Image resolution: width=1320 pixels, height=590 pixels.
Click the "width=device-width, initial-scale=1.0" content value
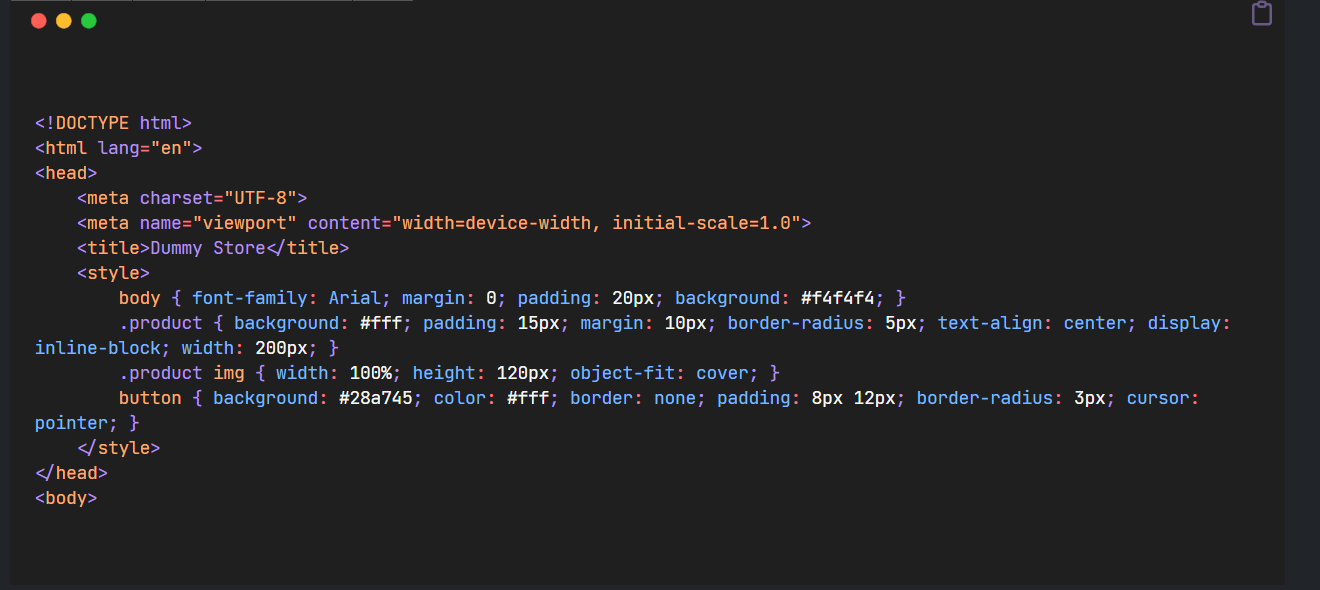(x=596, y=223)
